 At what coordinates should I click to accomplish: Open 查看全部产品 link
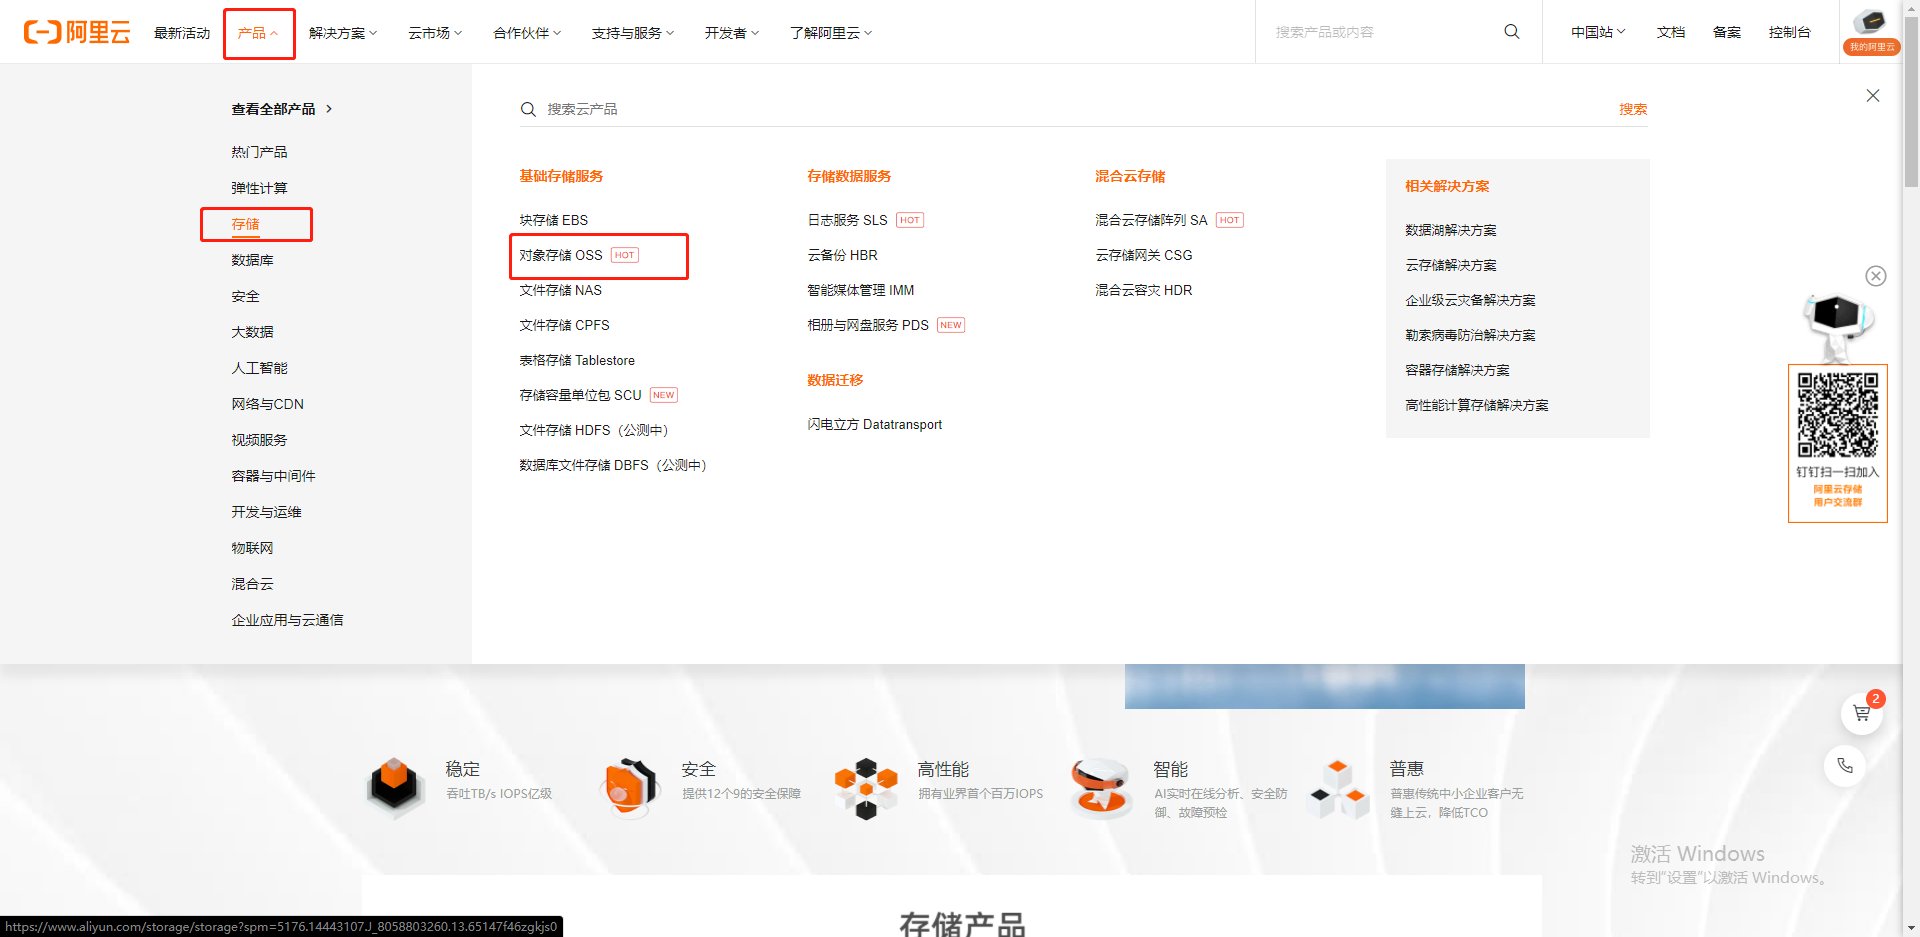point(282,109)
